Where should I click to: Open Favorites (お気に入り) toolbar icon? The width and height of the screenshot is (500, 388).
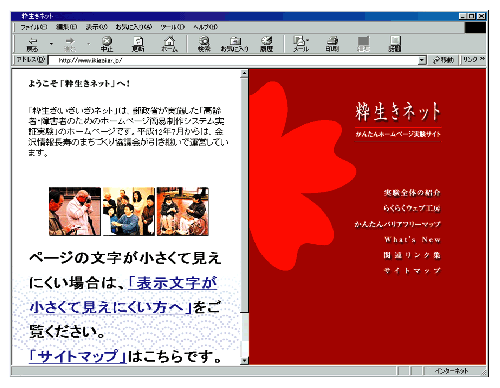[234, 44]
